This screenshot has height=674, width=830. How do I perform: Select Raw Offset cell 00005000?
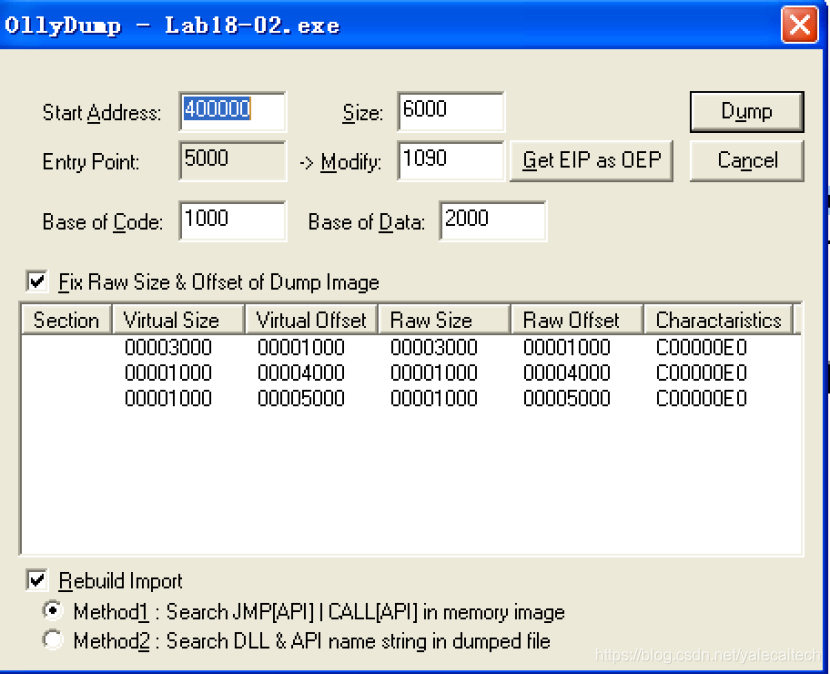[x=567, y=399]
